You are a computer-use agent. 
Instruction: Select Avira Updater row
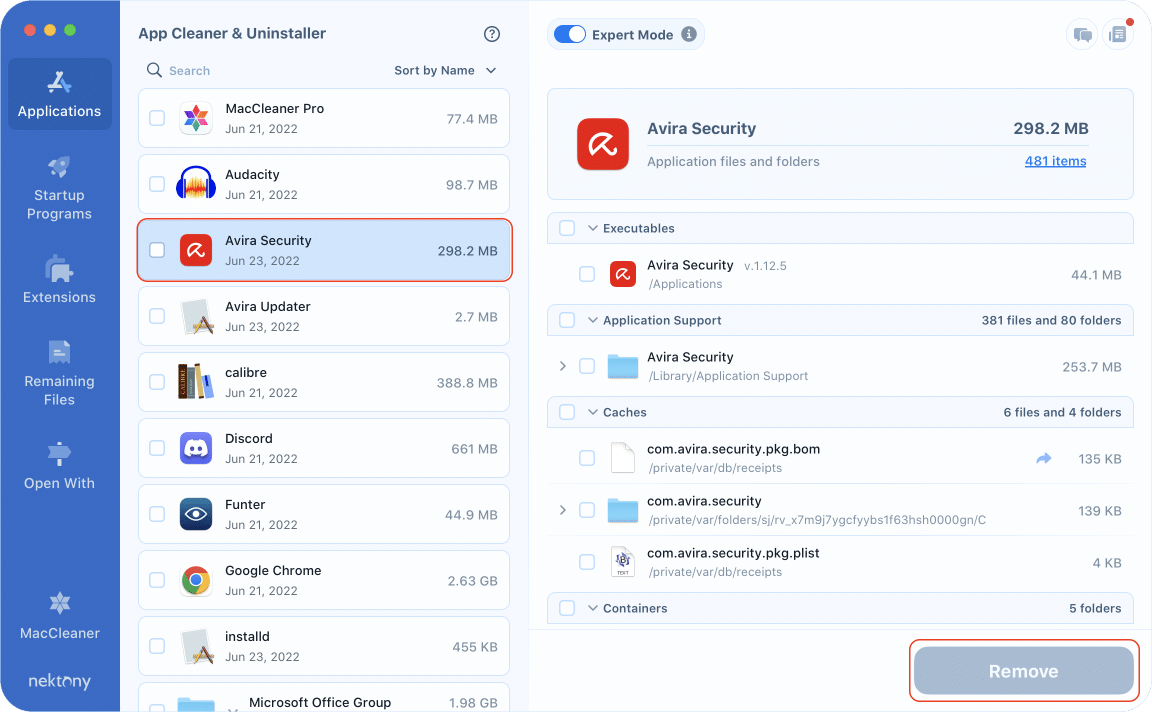tap(324, 316)
